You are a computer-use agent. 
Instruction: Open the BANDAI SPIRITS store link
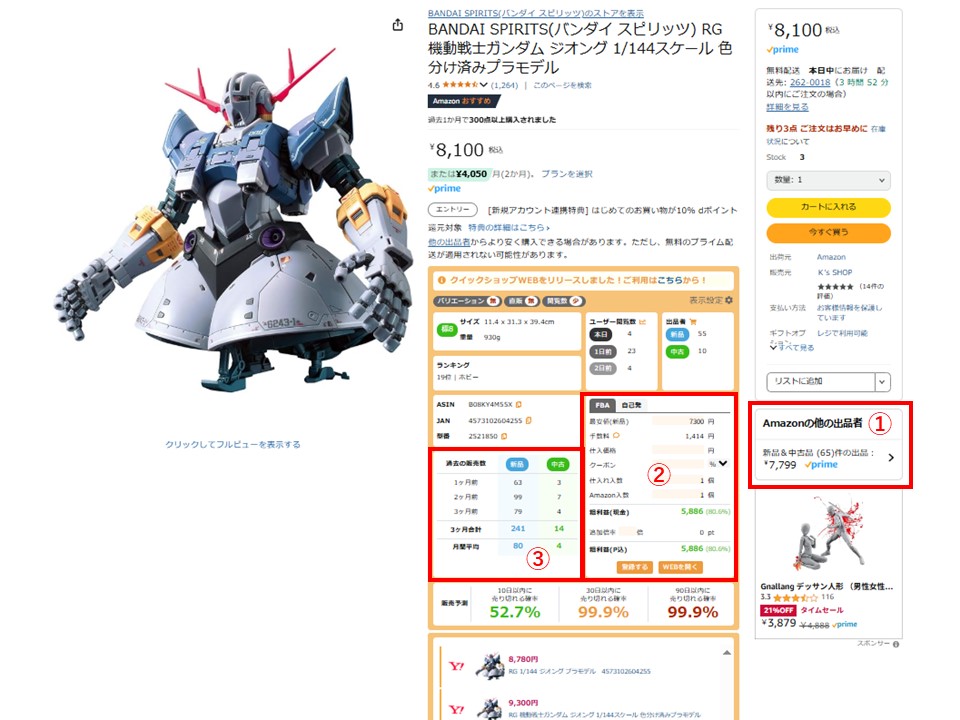point(536,13)
